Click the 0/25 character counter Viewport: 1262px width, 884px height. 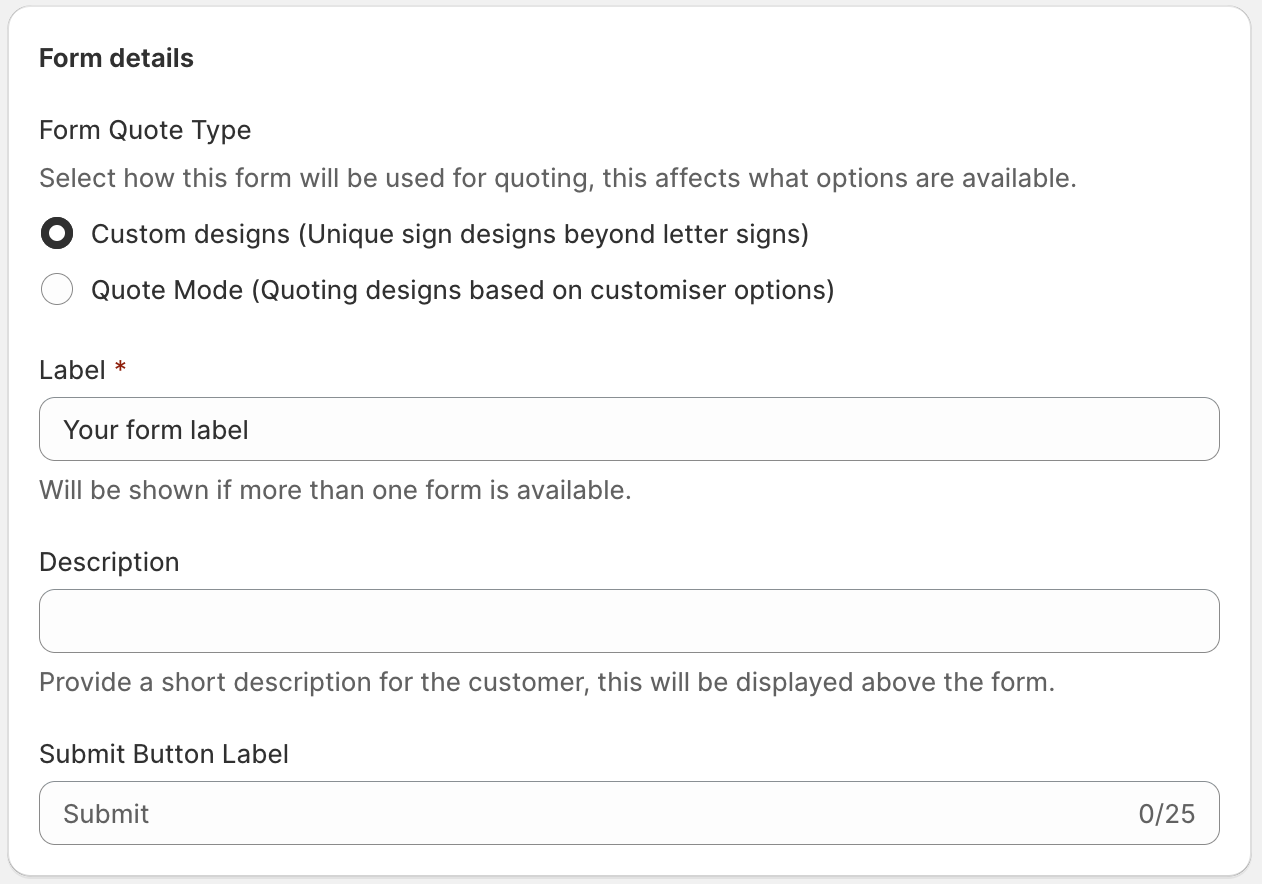pyautogui.click(x=1166, y=813)
